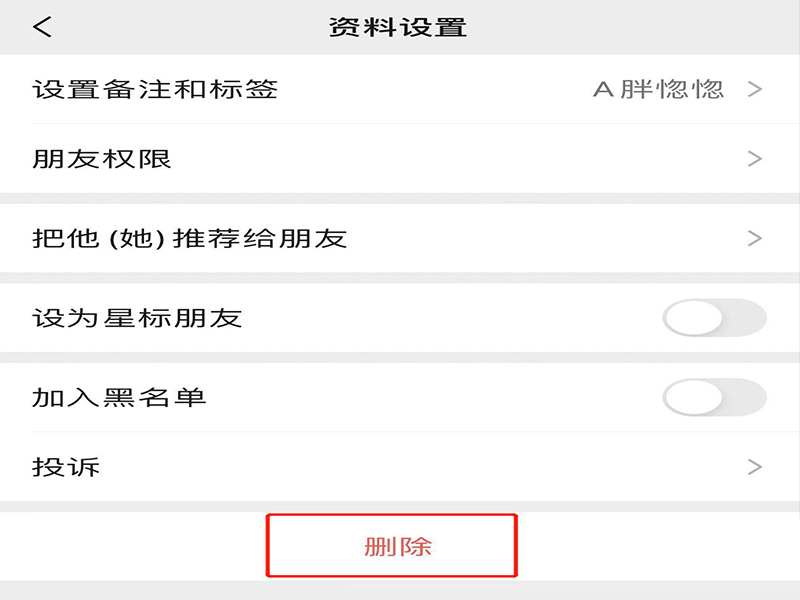Select the 投诉 label
This screenshot has width=800, height=600.
click(66, 467)
